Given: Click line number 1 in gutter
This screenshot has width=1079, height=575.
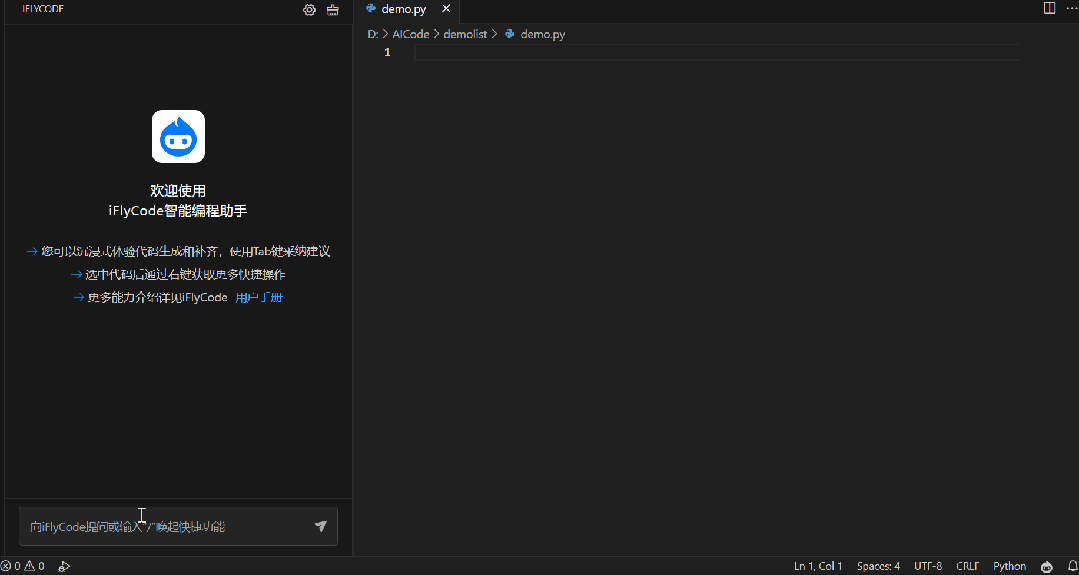Looking at the screenshot, I should (x=387, y=52).
